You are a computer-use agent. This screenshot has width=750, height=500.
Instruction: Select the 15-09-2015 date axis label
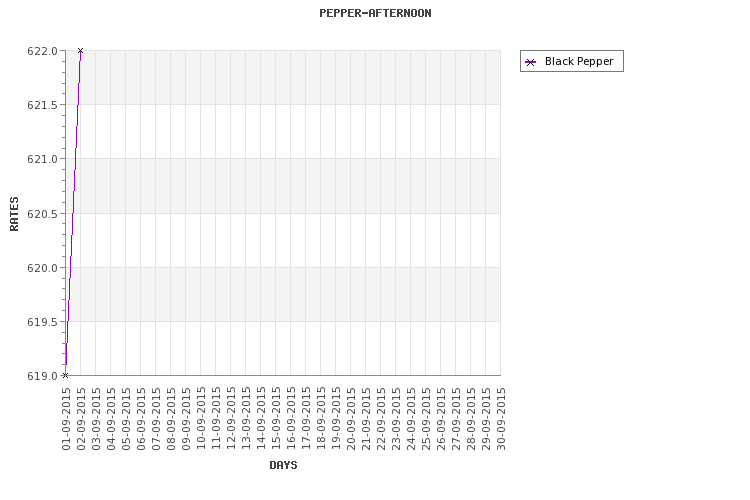(276, 419)
